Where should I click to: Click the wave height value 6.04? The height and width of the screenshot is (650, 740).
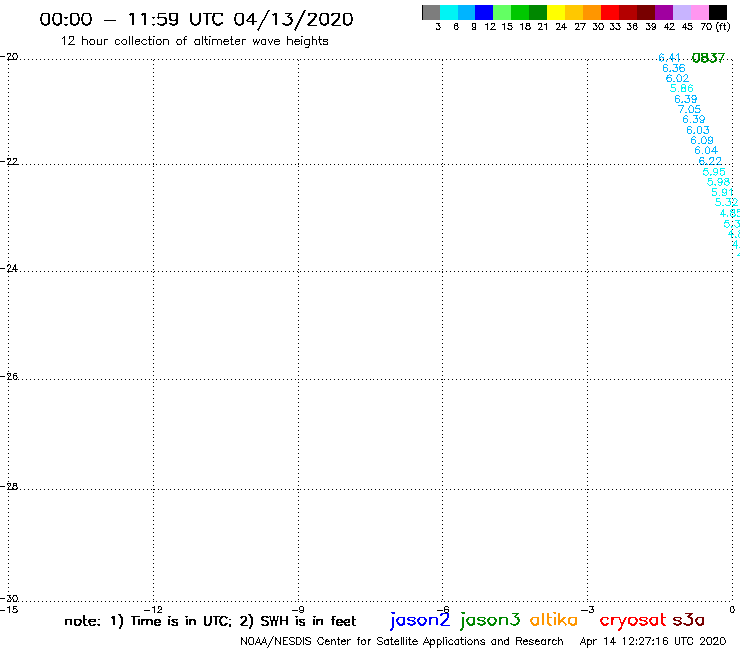(x=706, y=151)
